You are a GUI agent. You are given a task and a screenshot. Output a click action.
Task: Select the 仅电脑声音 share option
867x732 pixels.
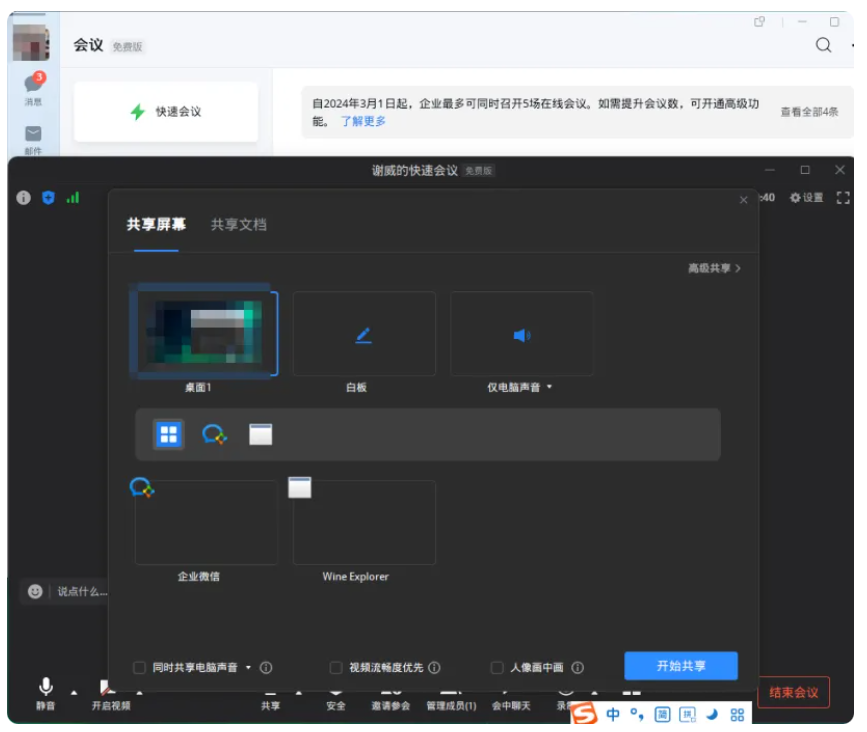coord(521,334)
